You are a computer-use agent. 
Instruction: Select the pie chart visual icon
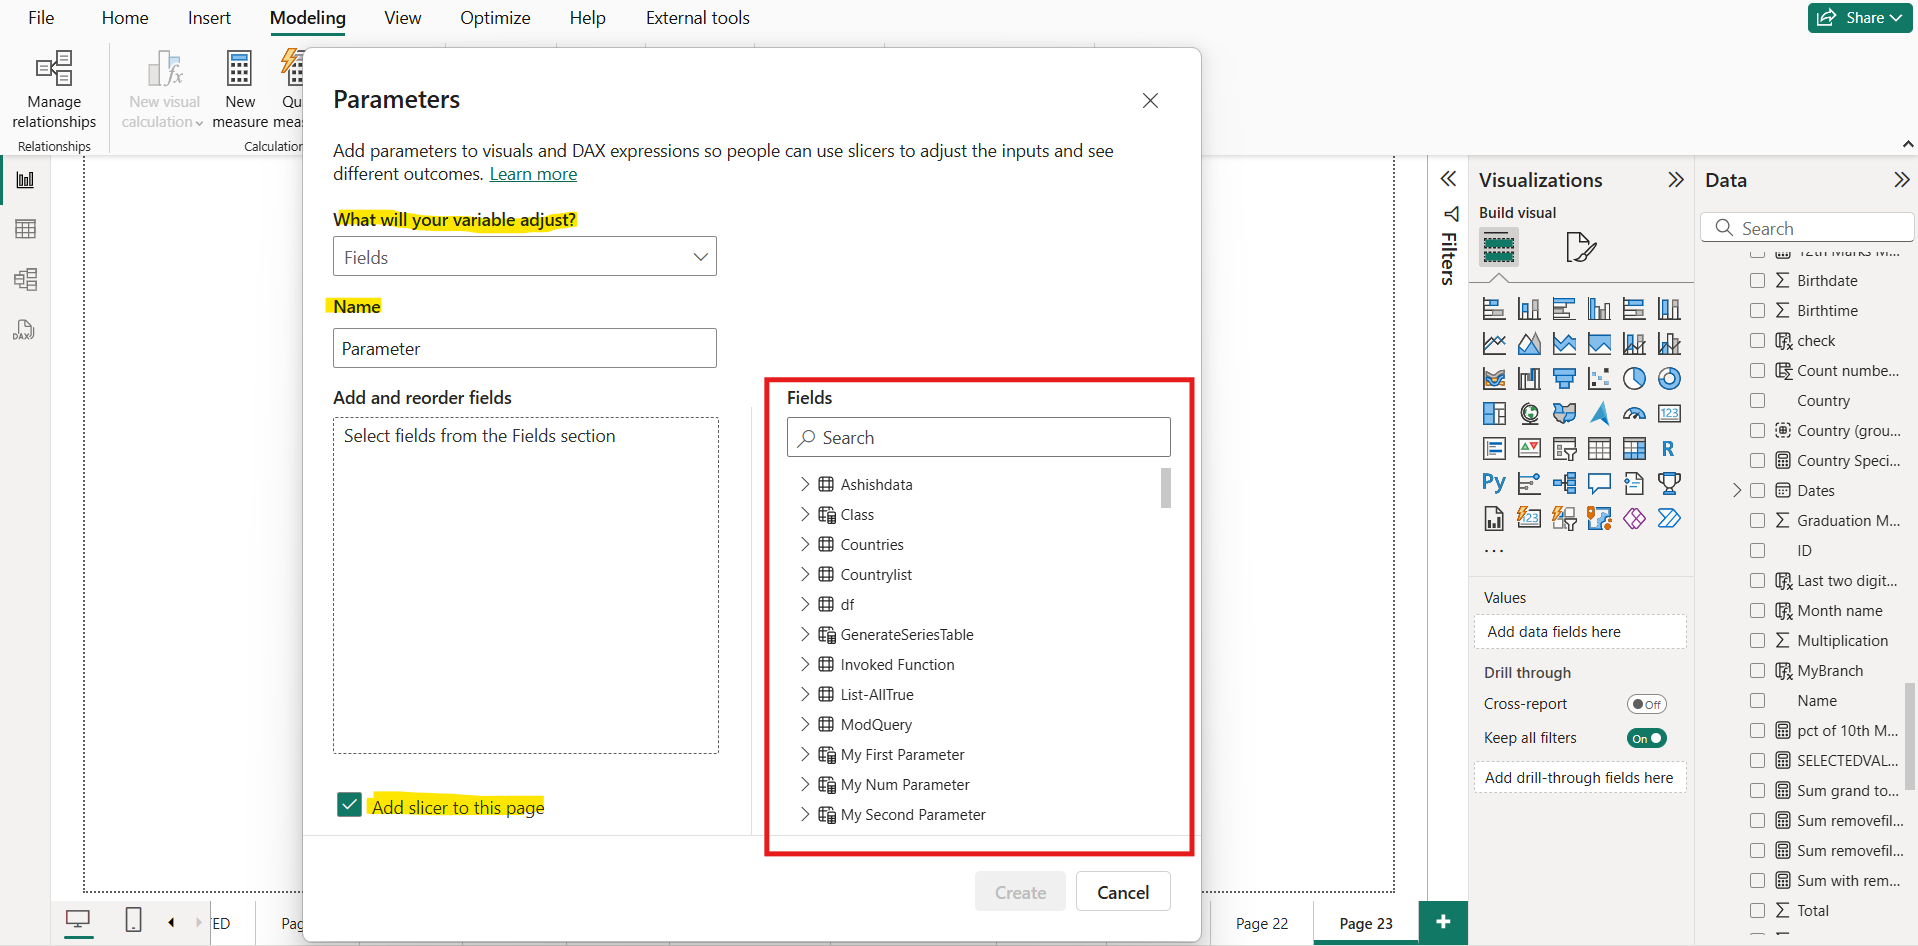click(1633, 377)
